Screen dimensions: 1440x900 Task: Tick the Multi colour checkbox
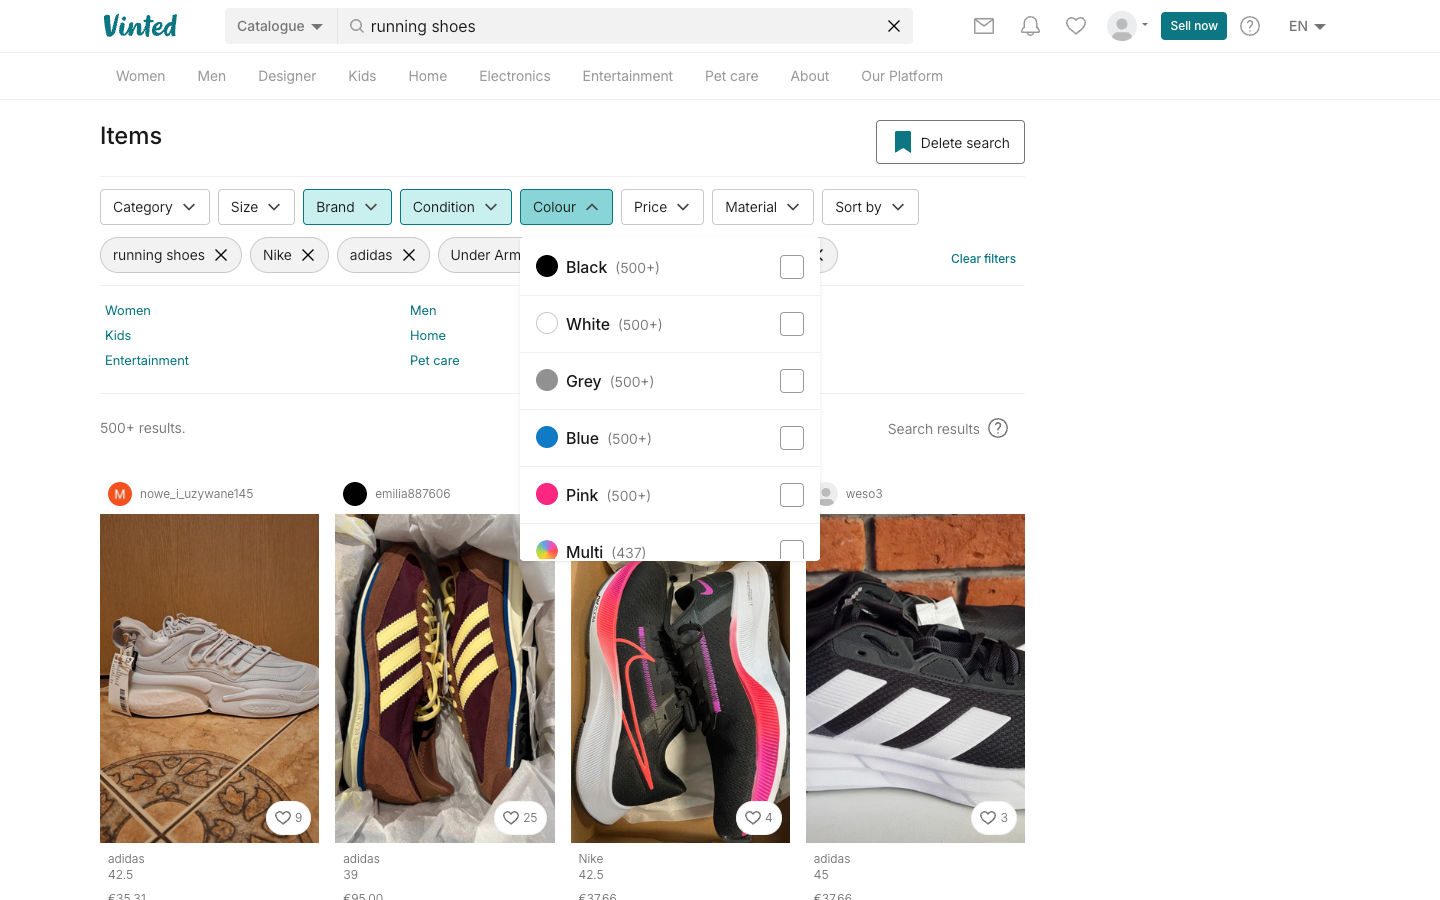792,551
